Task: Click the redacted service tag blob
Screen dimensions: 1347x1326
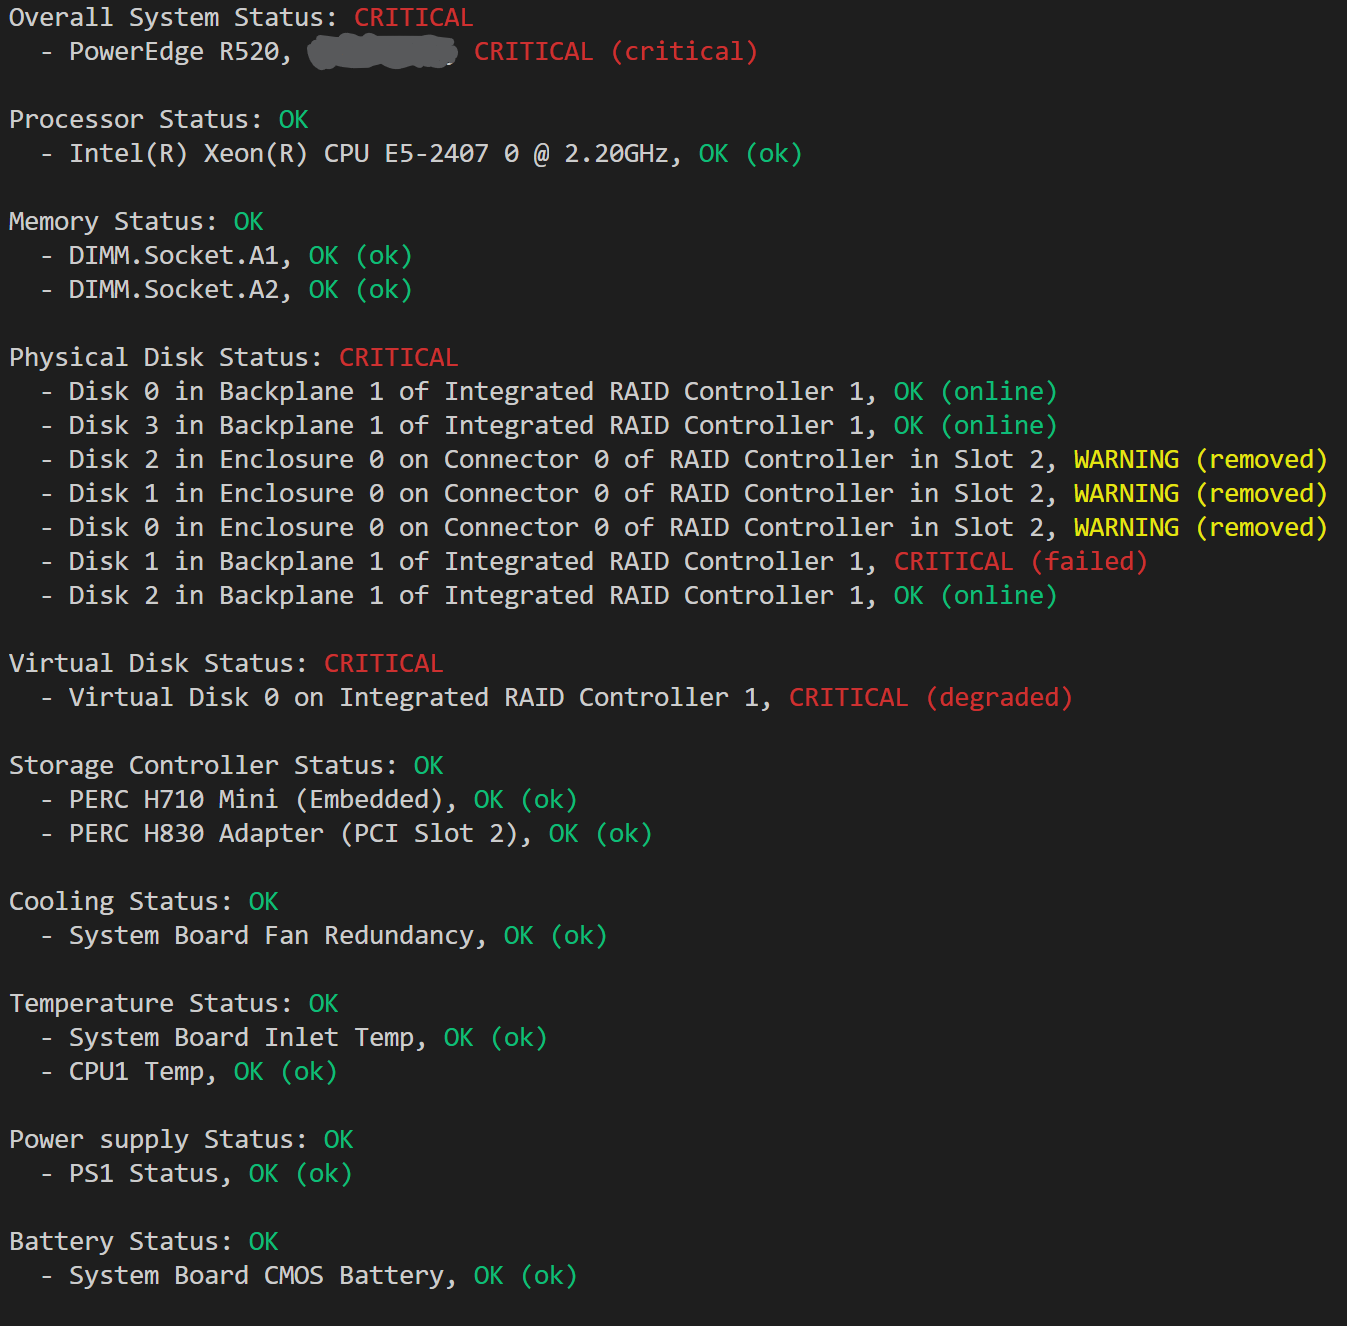Action: (381, 52)
